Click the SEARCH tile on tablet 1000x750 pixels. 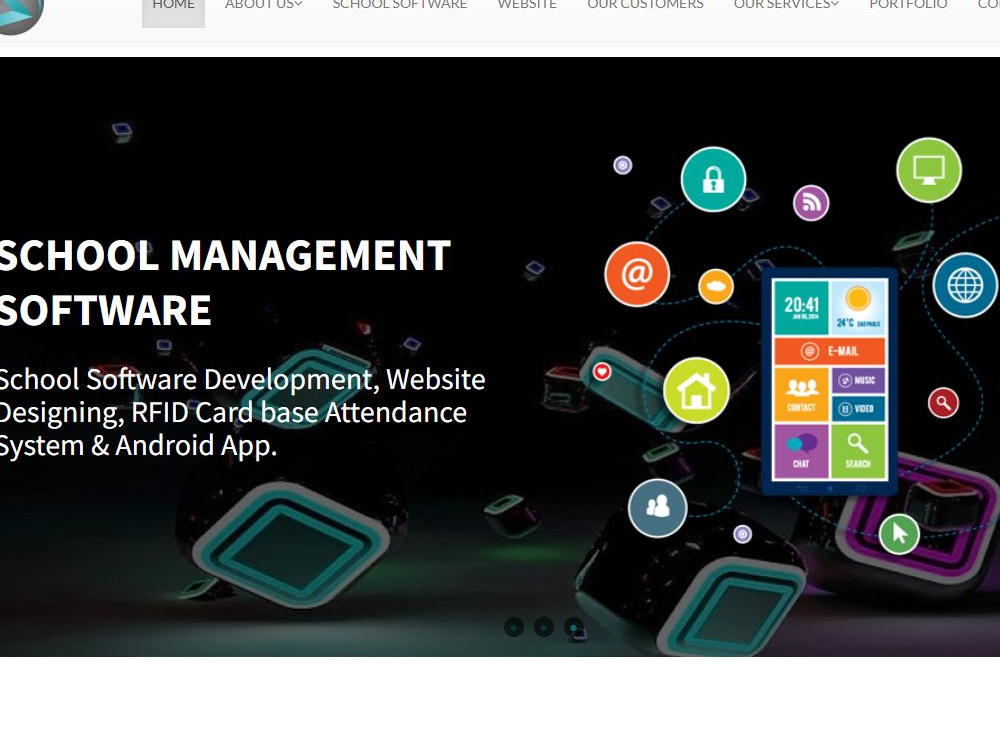point(858,452)
